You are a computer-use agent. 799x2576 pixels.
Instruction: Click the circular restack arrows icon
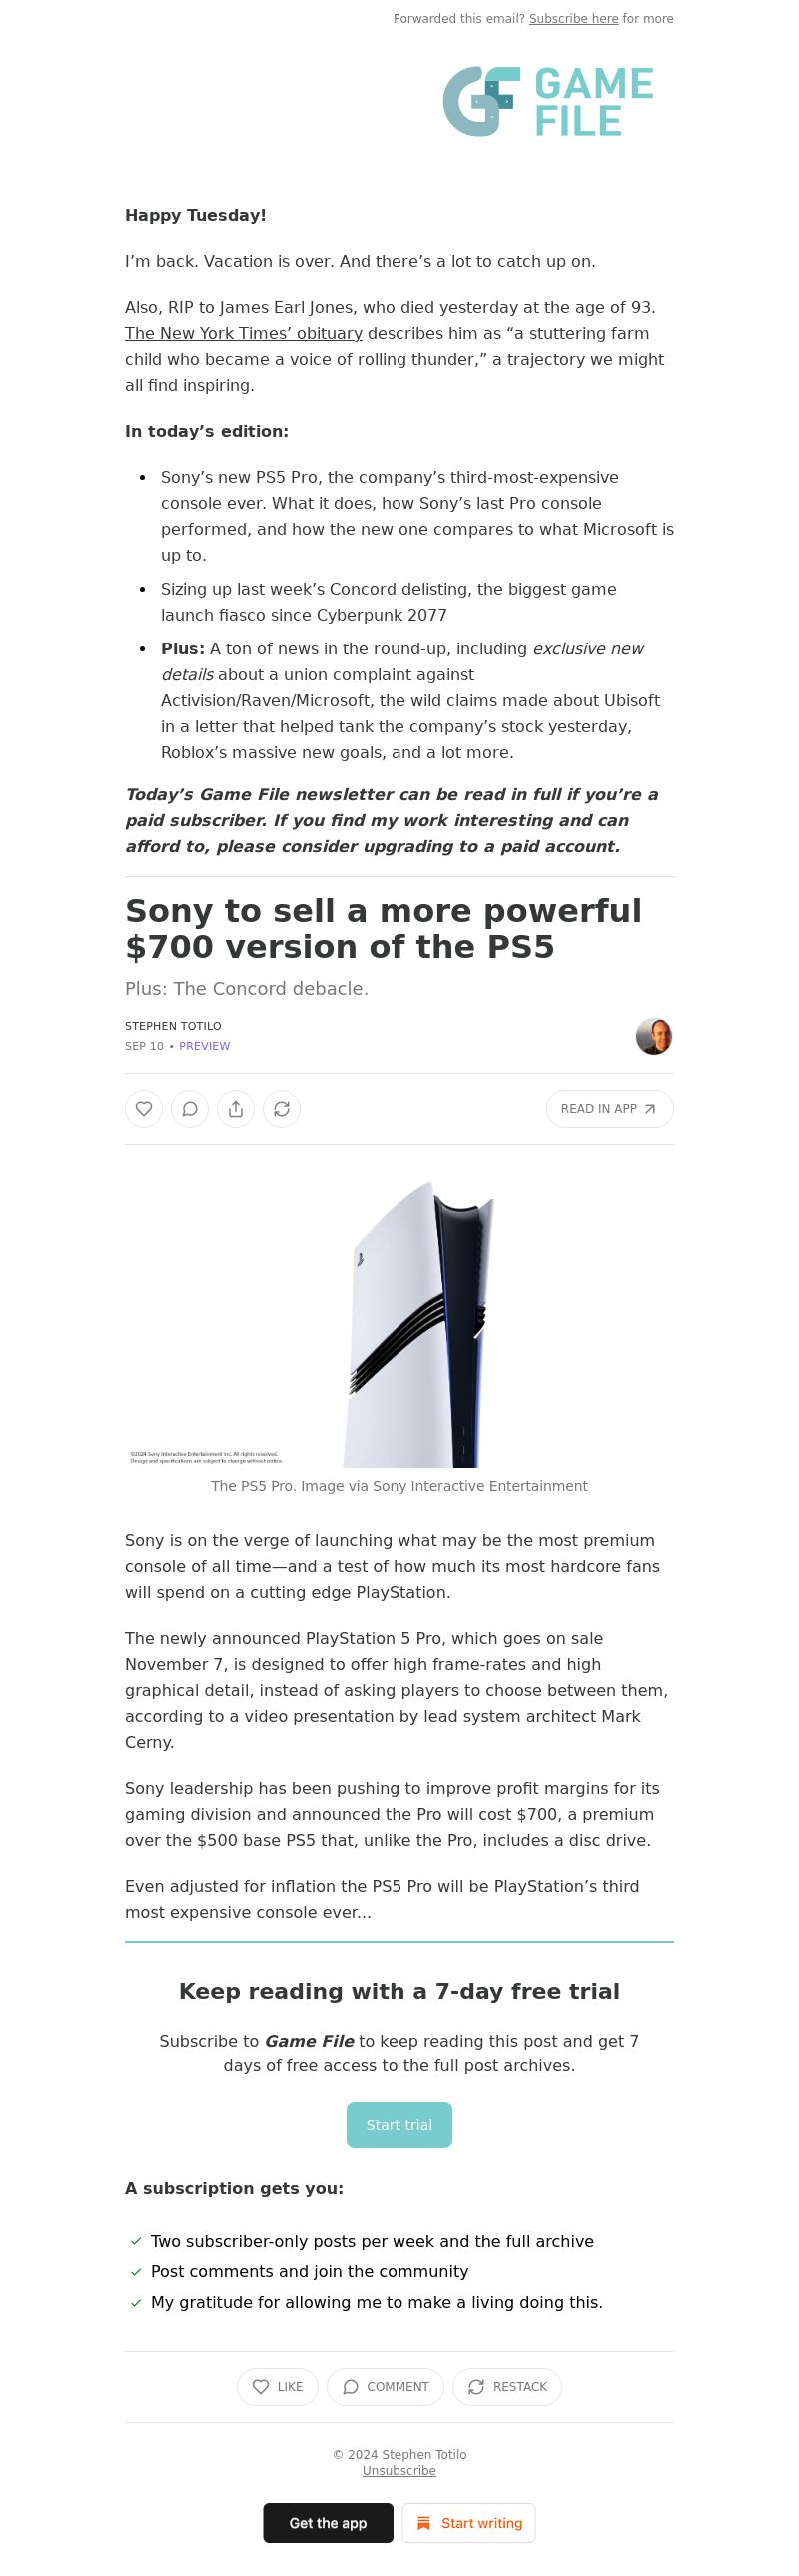(282, 1109)
